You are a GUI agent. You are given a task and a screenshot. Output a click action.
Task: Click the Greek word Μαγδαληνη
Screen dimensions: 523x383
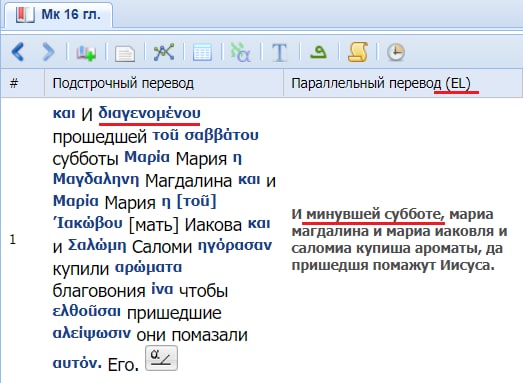pyautogui.click(x=96, y=180)
